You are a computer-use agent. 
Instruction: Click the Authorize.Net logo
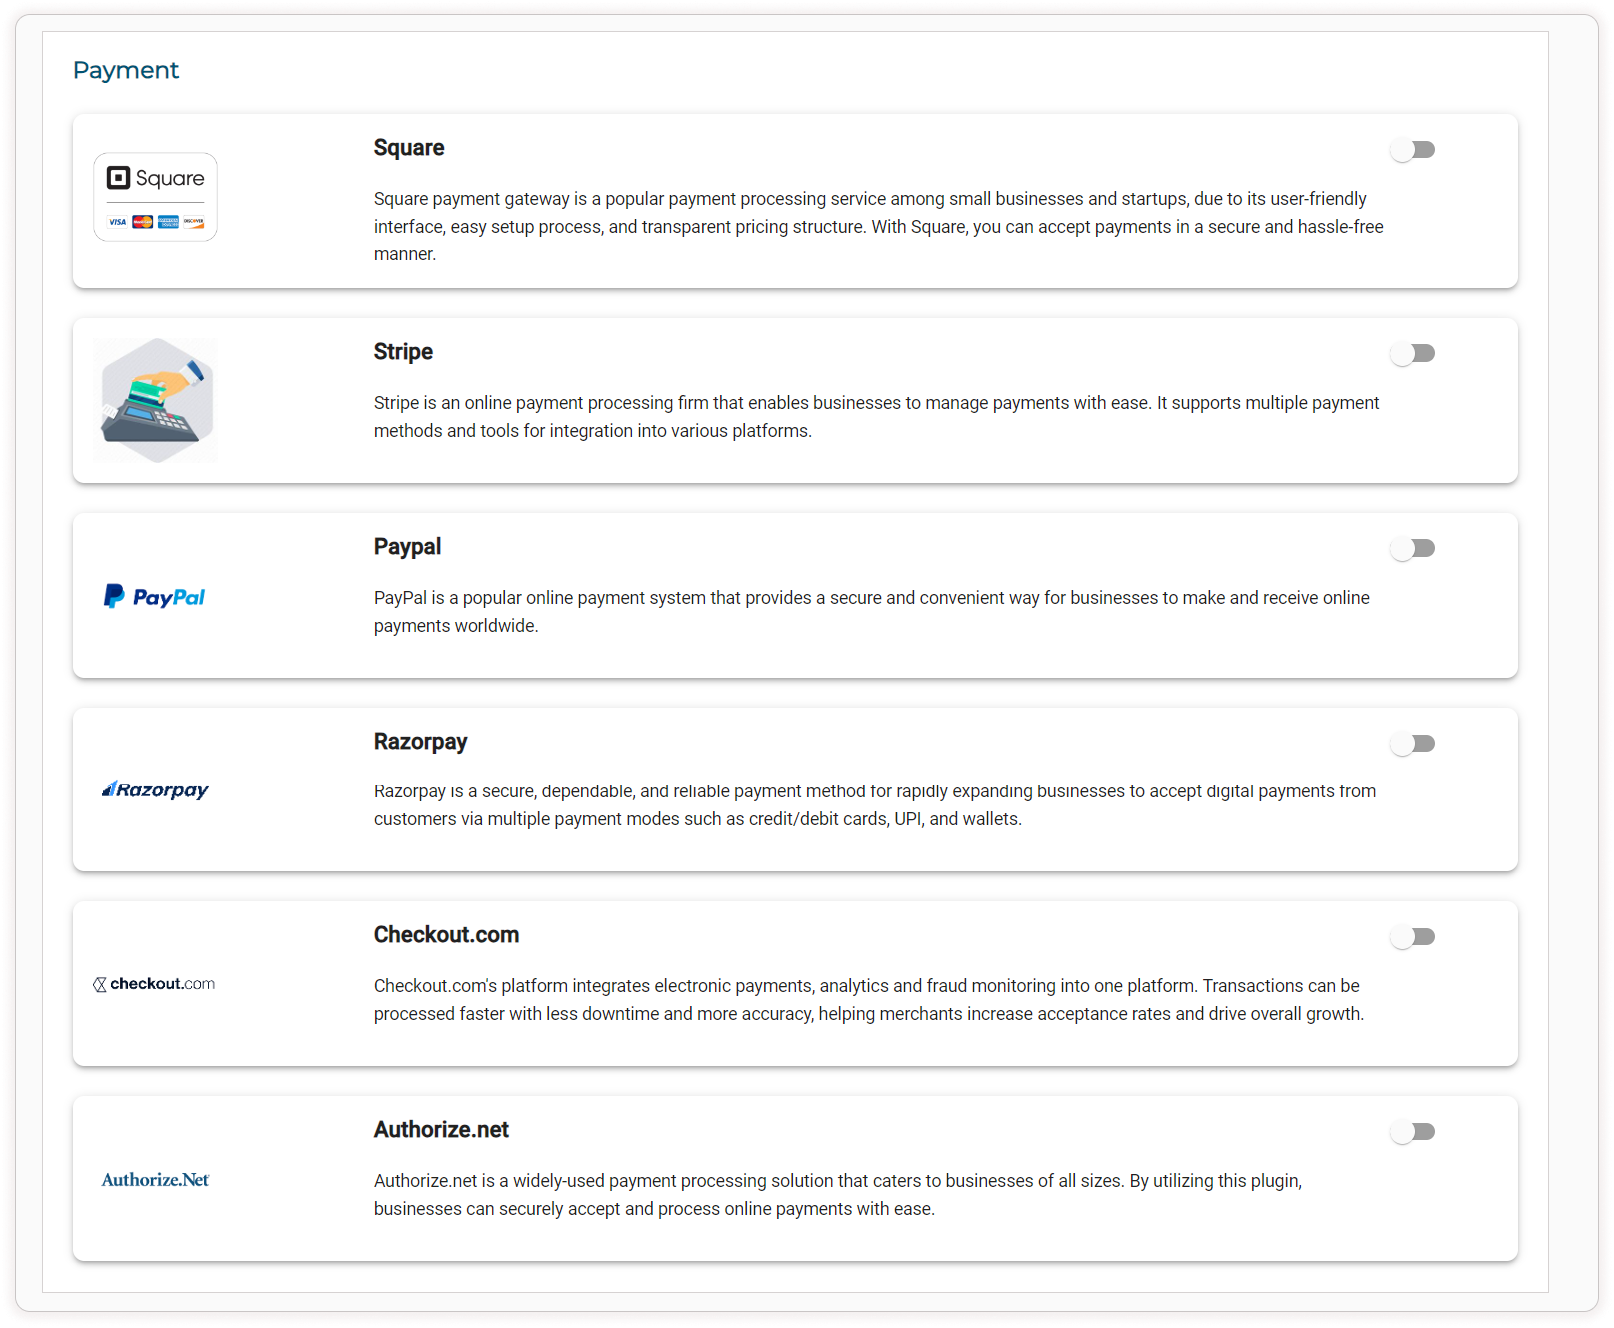click(x=155, y=1180)
